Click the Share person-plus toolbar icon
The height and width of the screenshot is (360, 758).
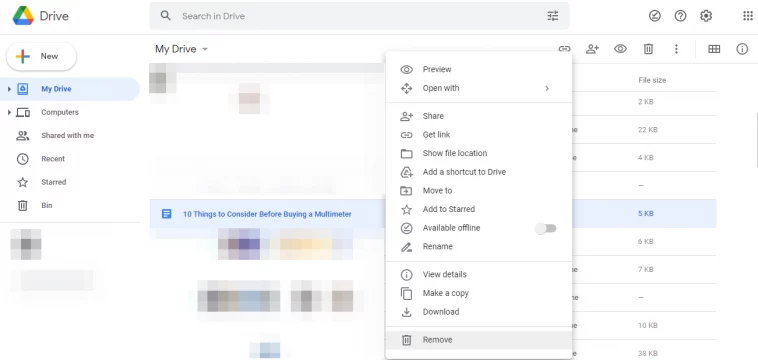pyautogui.click(x=592, y=49)
